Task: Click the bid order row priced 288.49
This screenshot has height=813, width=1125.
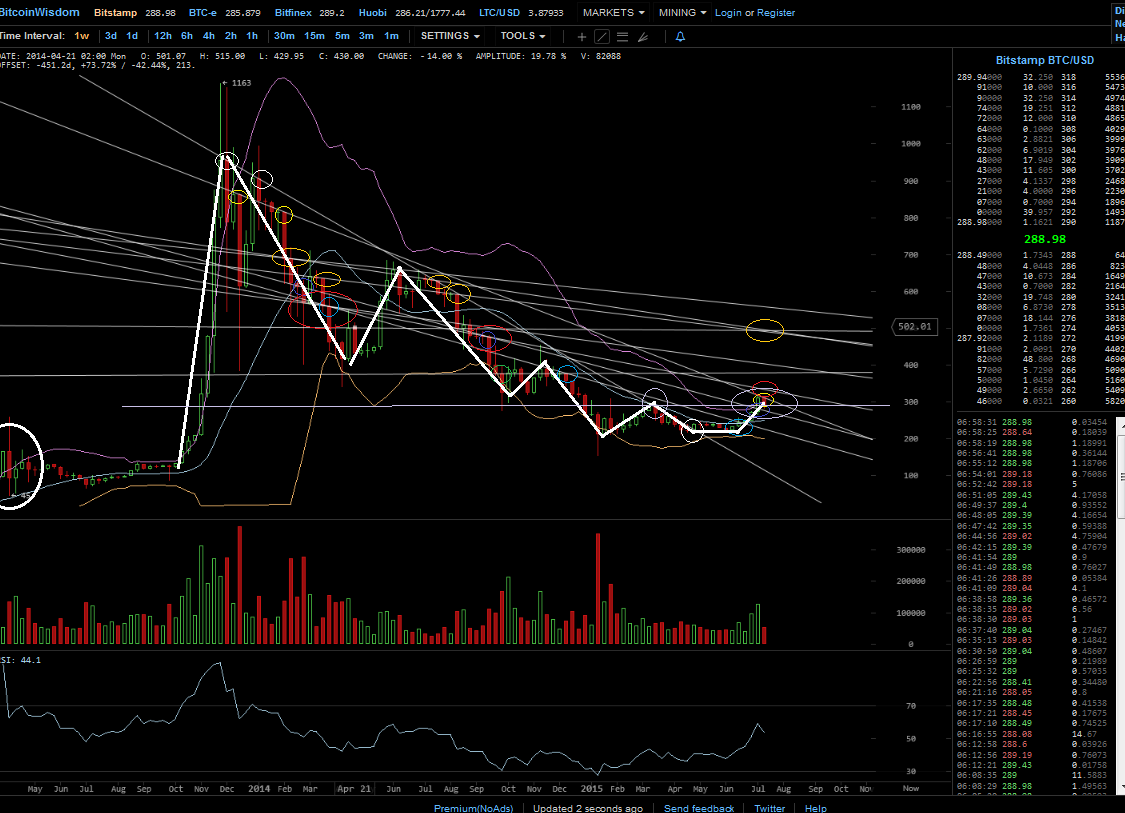Action: tap(1040, 255)
